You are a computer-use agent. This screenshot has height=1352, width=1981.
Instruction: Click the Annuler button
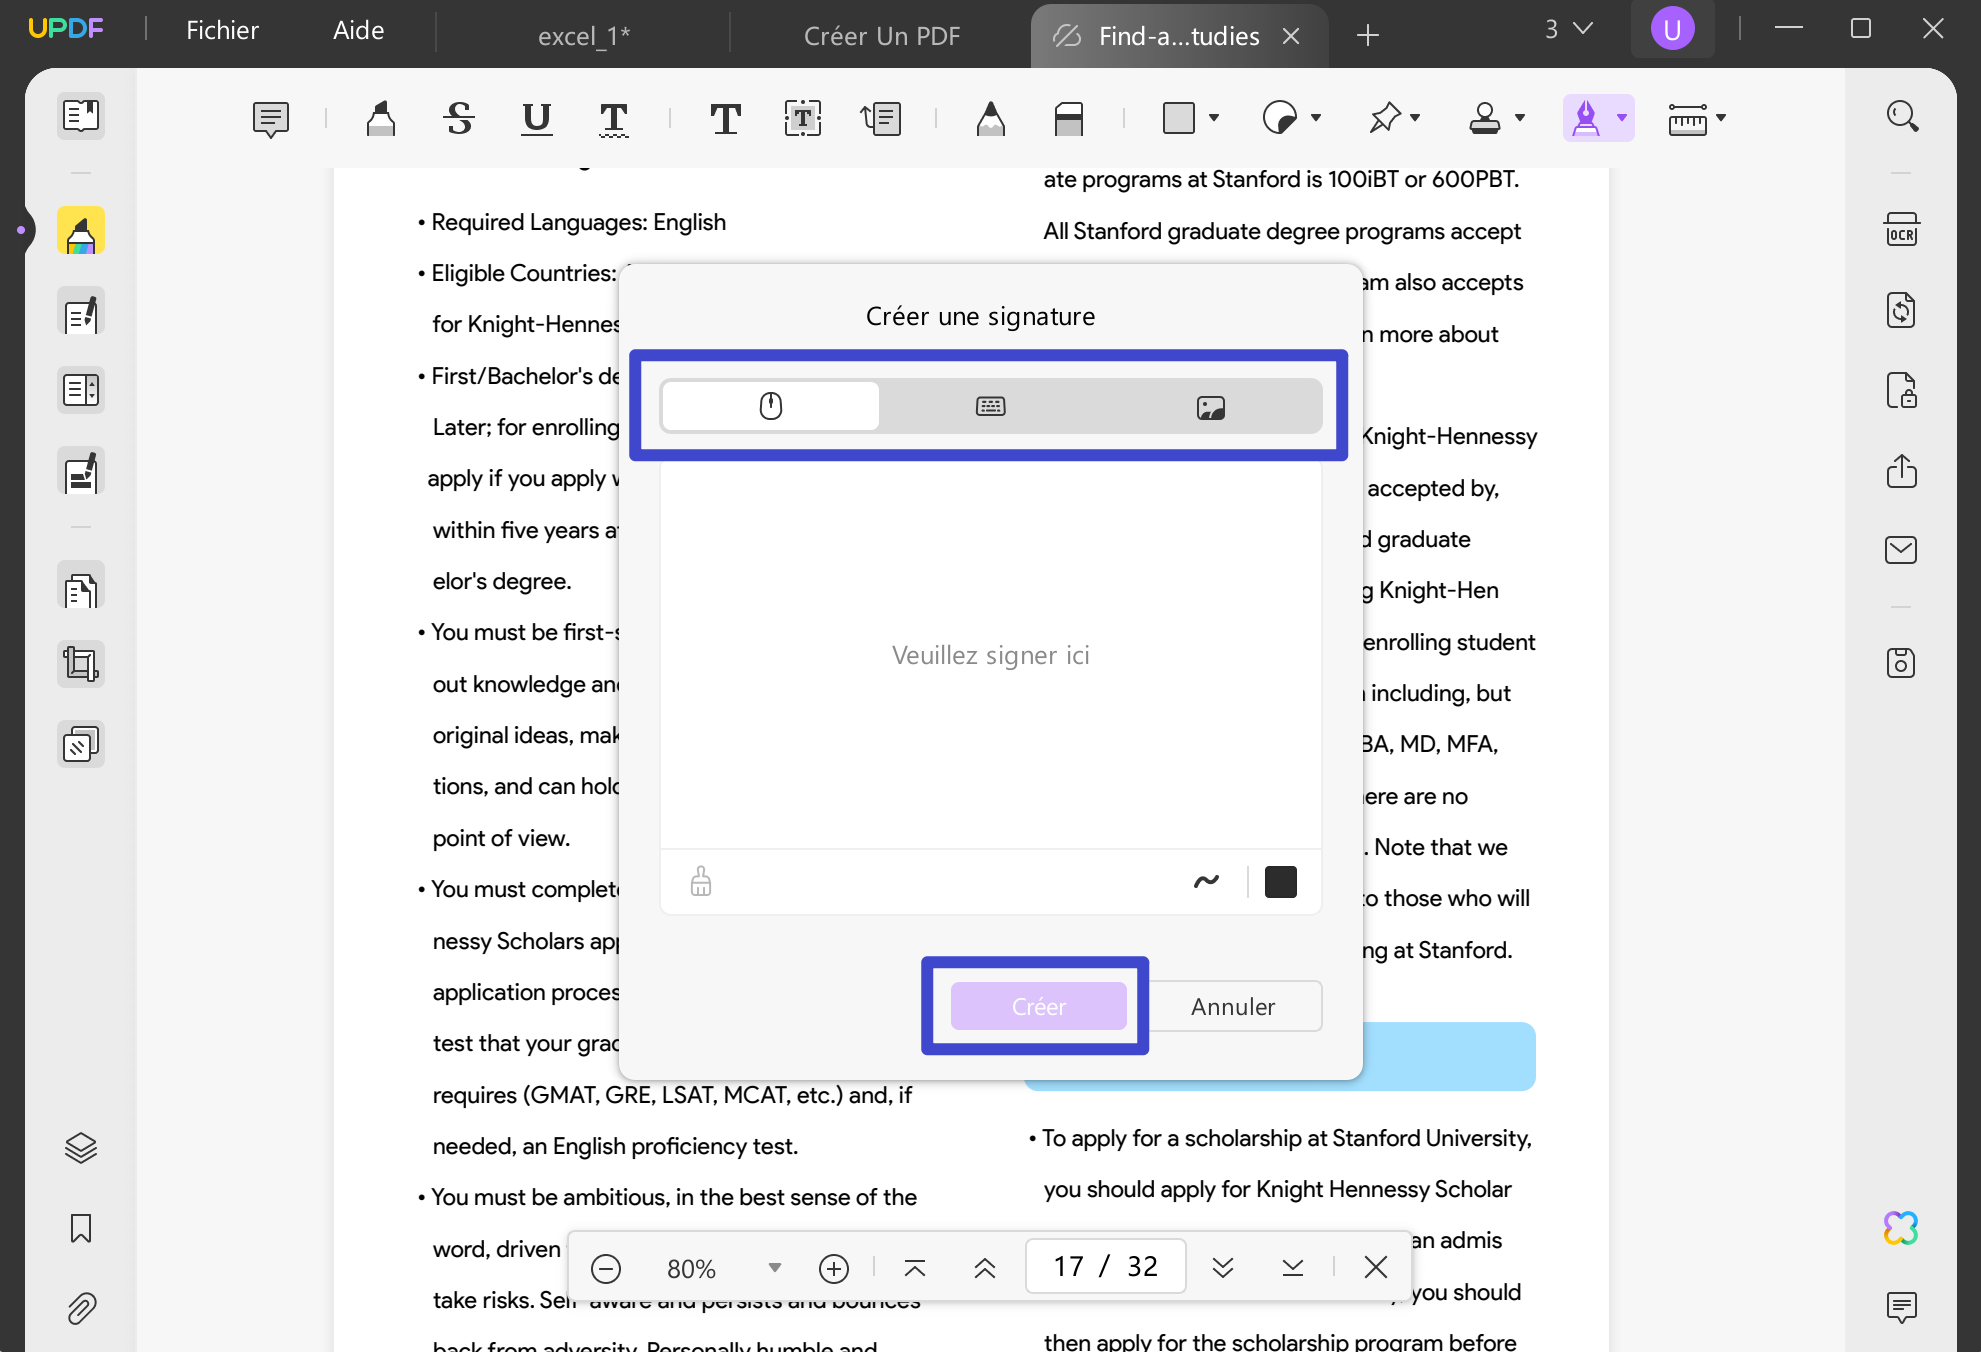pos(1234,1006)
